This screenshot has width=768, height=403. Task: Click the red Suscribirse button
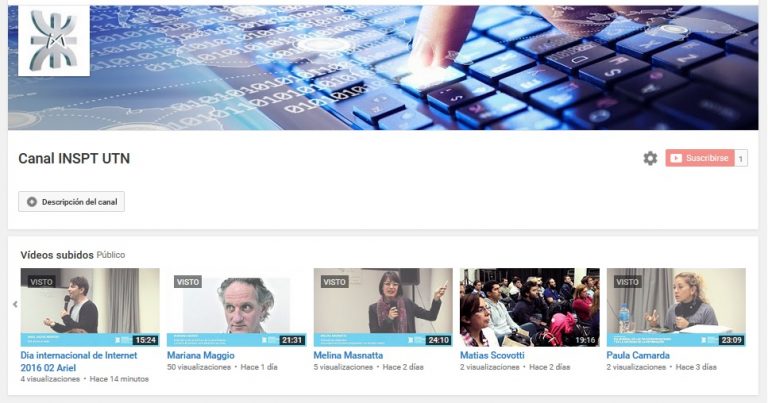pos(700,158)
